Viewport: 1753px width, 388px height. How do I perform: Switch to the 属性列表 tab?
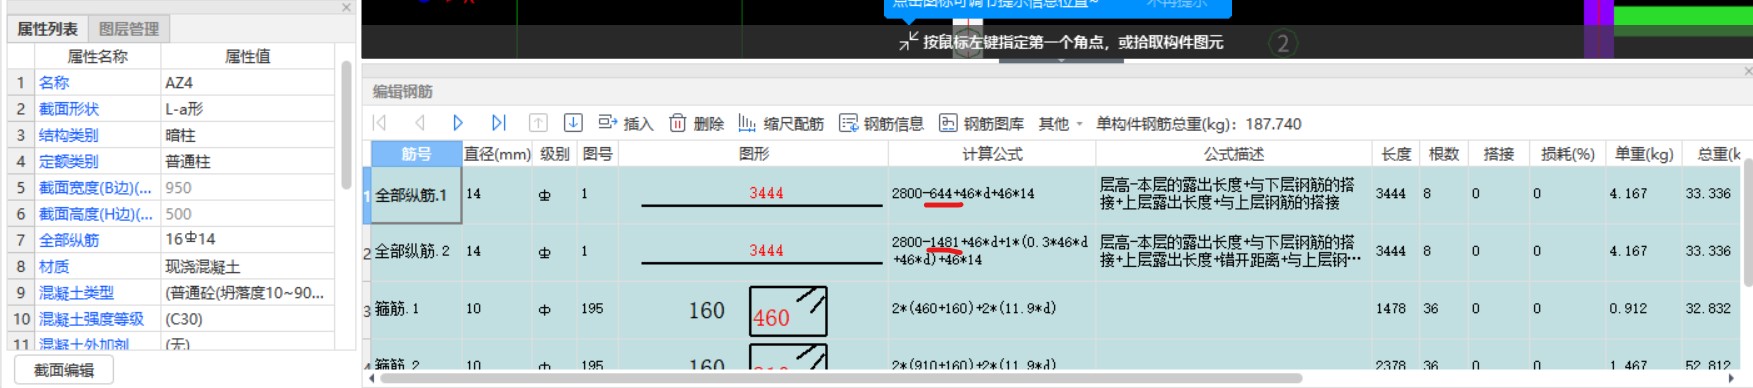coord(47,29)
